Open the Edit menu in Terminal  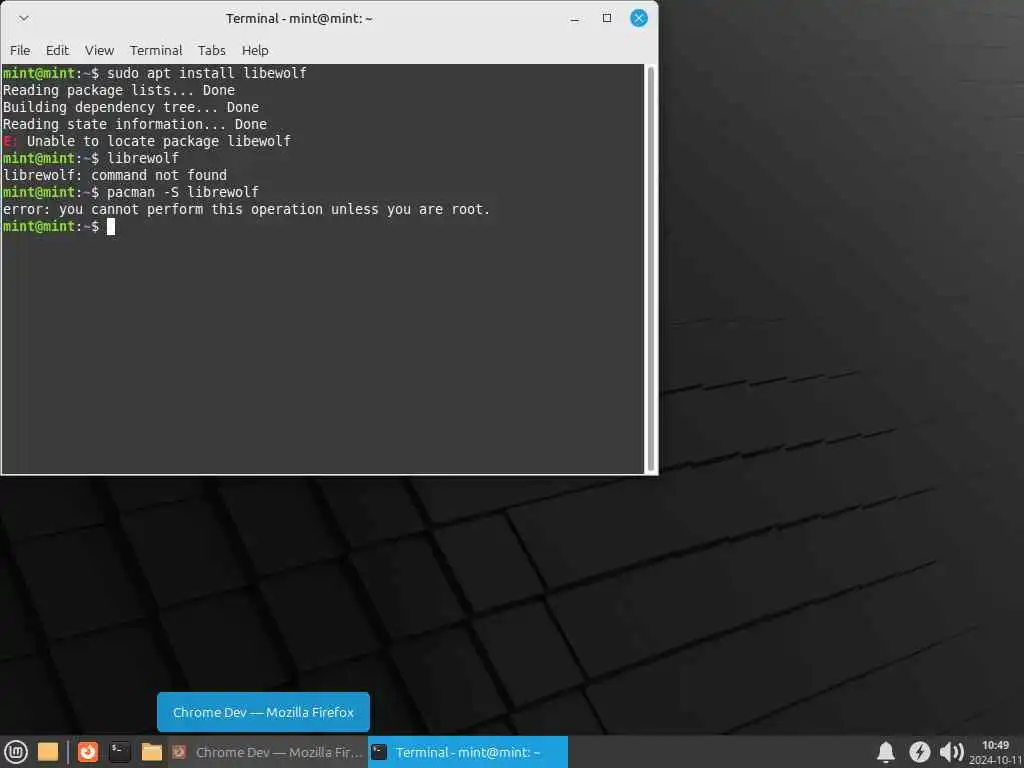click(x=57, y=50)
